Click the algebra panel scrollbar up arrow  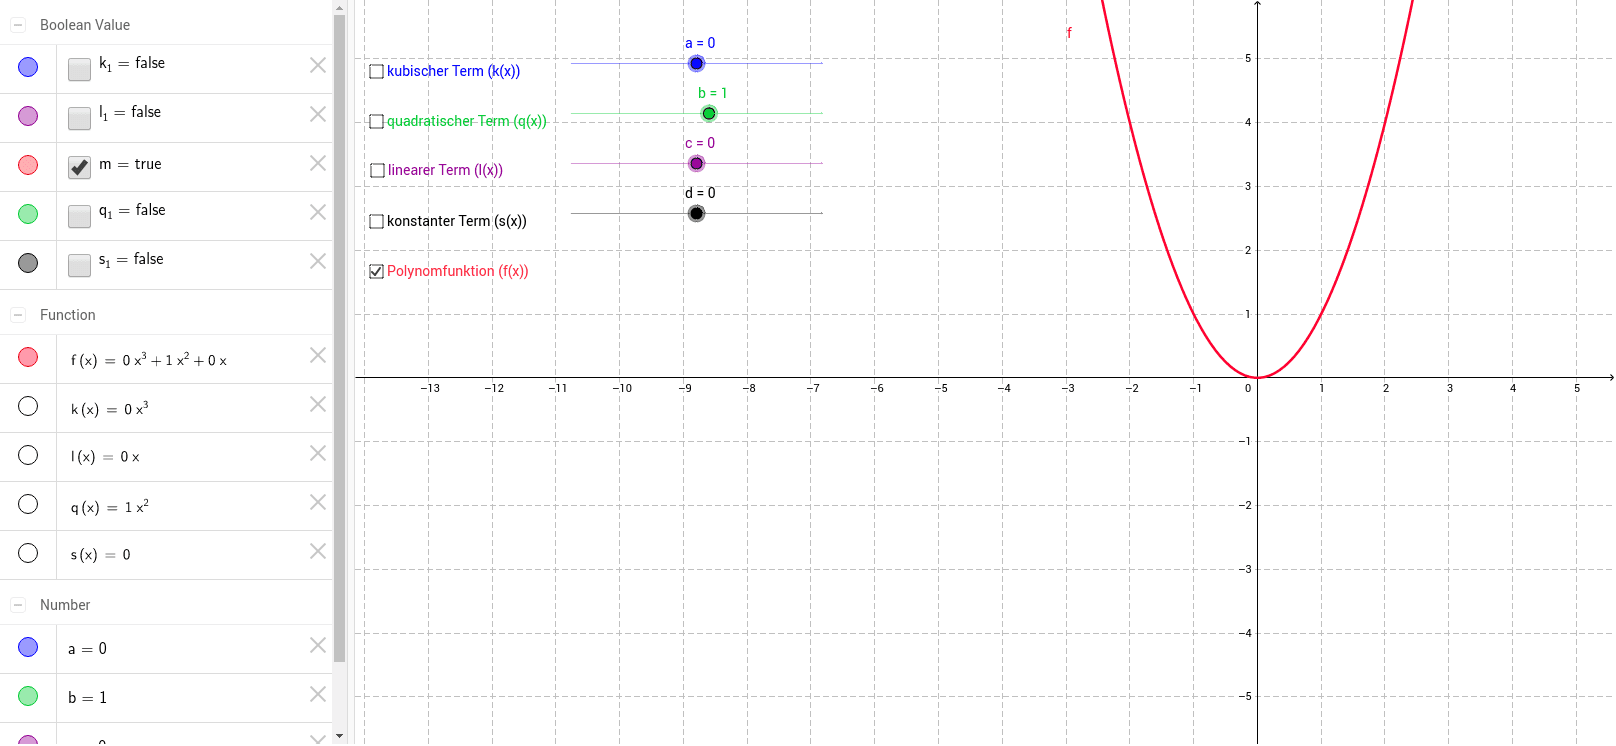[340, 7]
